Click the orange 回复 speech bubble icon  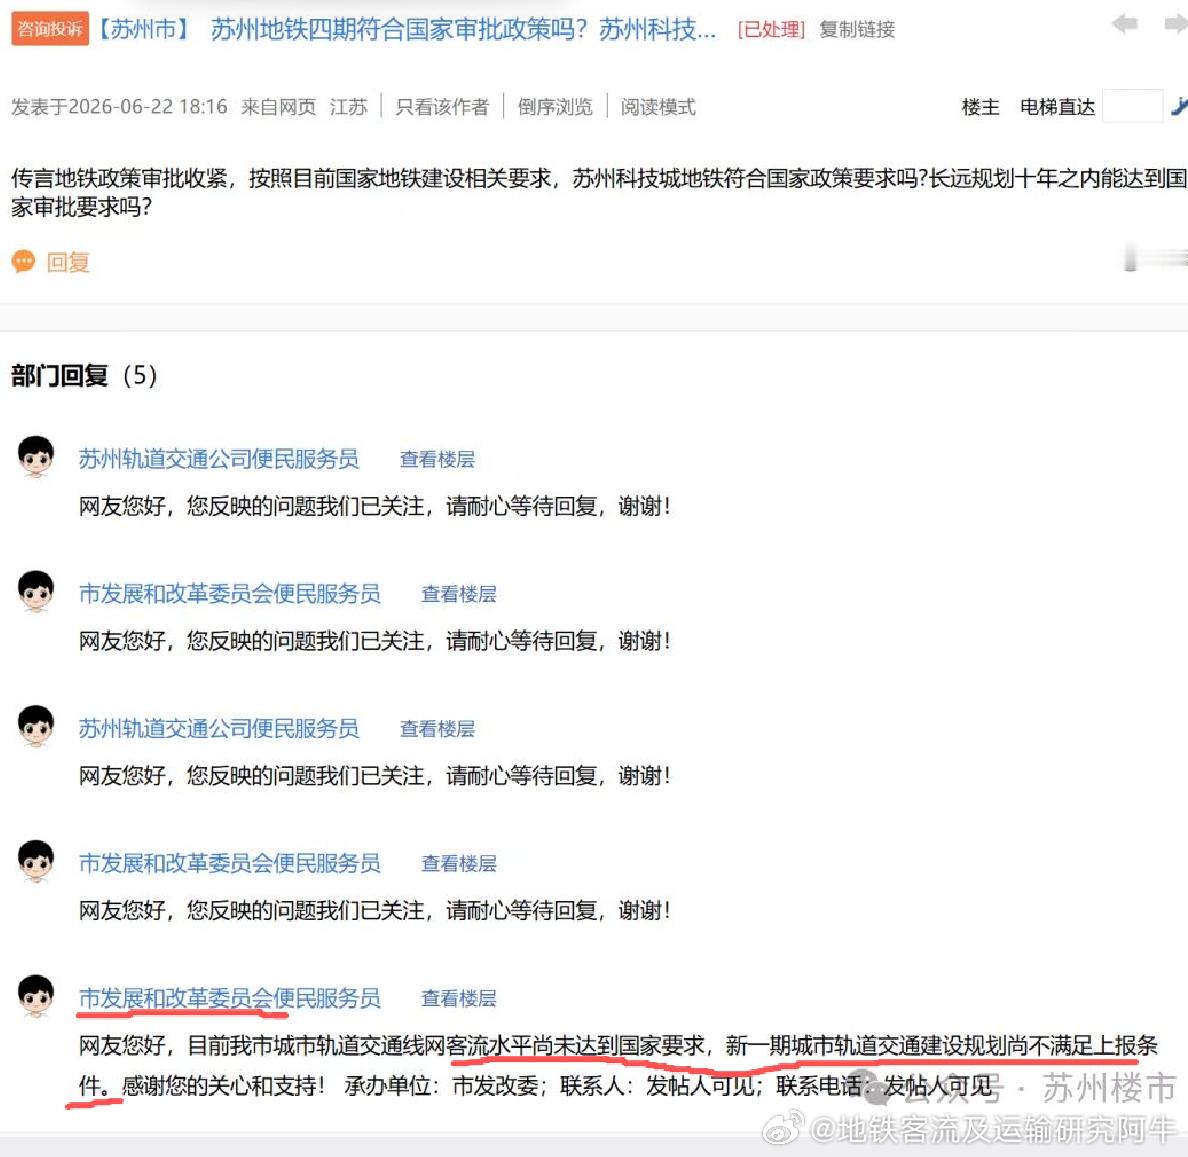[23, 262]
